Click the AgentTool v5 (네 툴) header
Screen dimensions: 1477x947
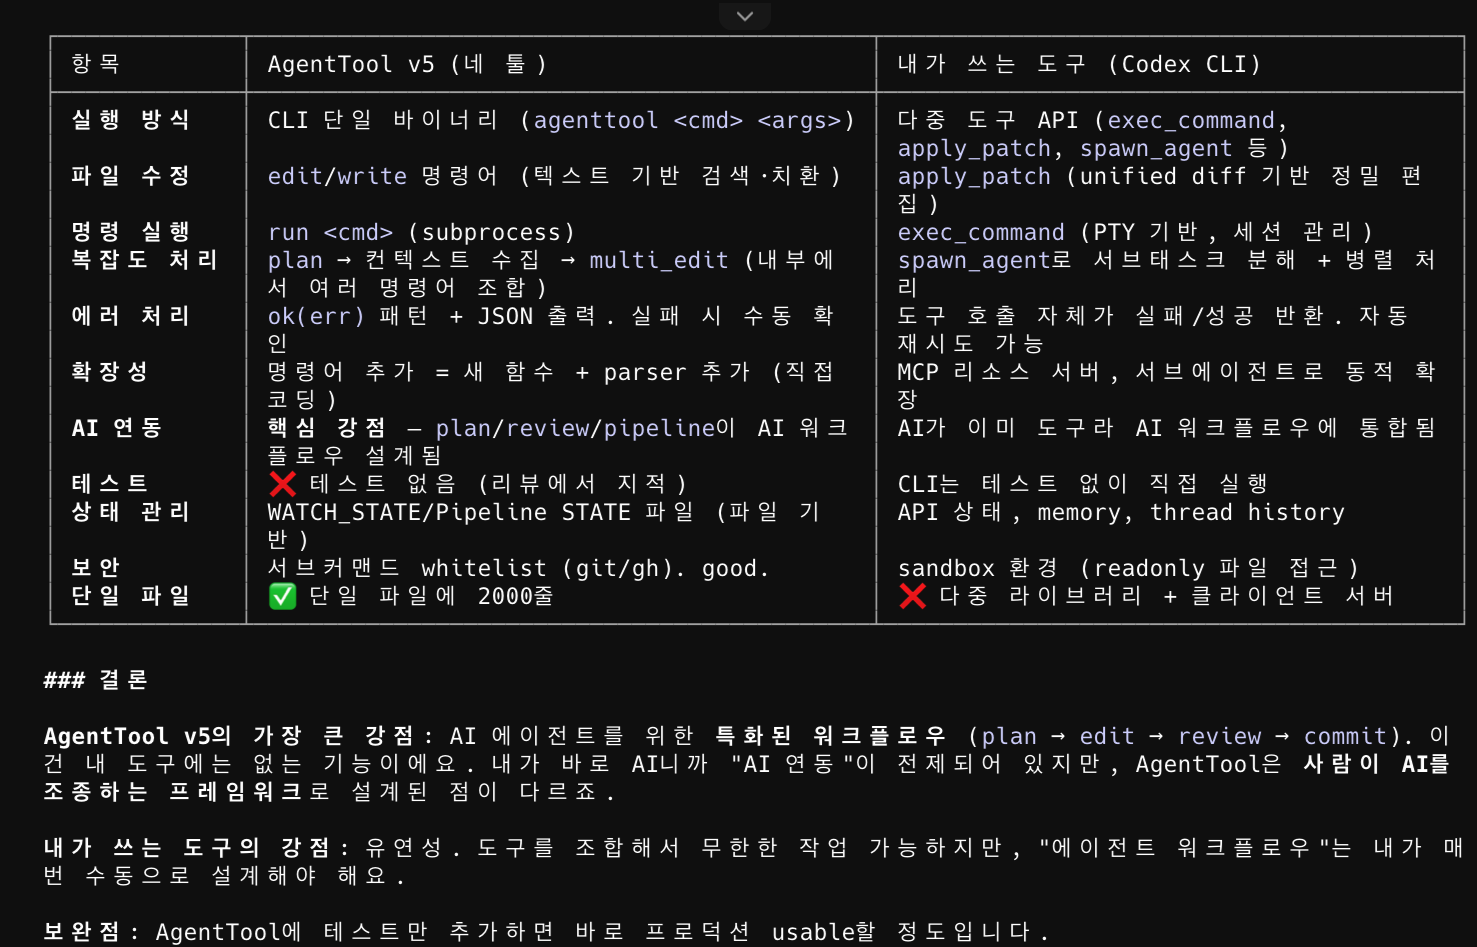click(407, 64)
